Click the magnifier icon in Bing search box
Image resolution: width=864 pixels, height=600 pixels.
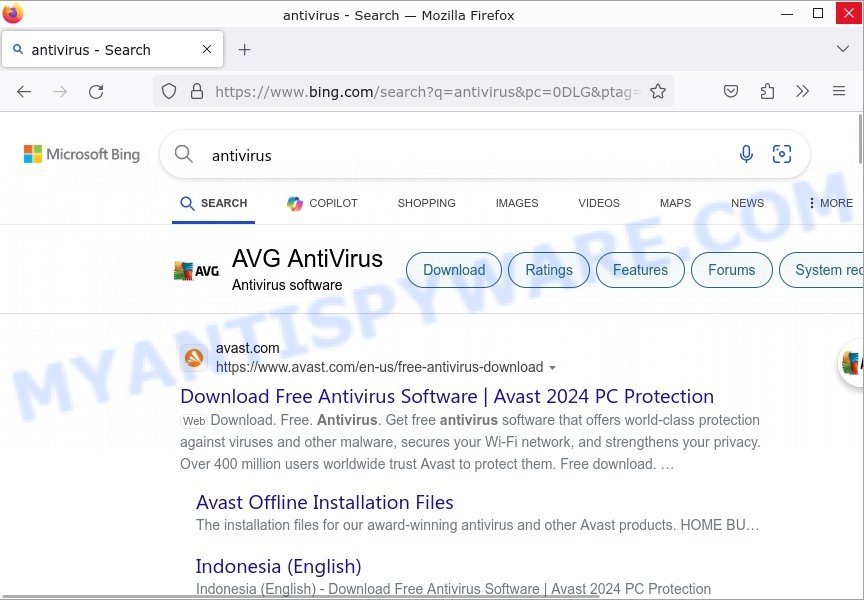point(183,154)
